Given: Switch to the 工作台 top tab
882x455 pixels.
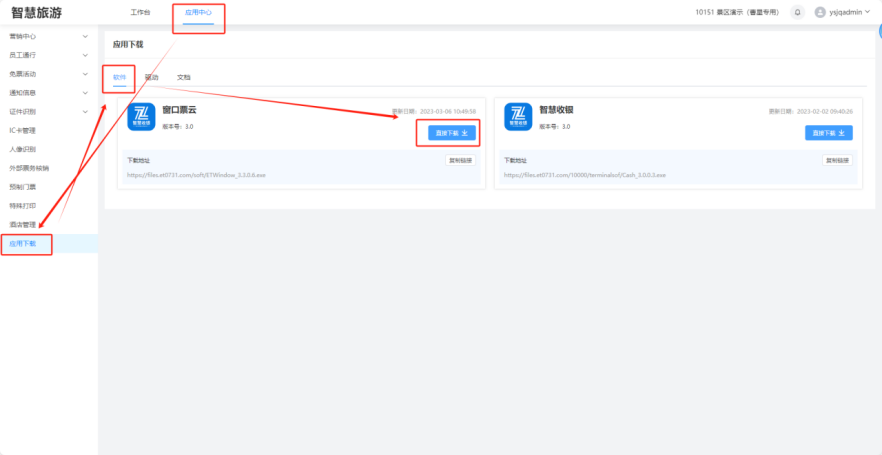Looking at the screenshot, I should pyautogui.click(x=140, y=12).
